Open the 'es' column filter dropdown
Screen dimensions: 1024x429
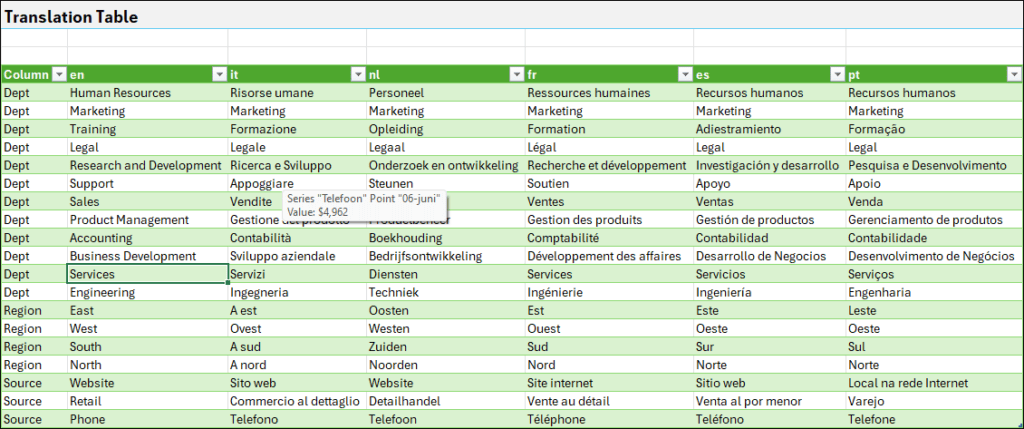836,74
